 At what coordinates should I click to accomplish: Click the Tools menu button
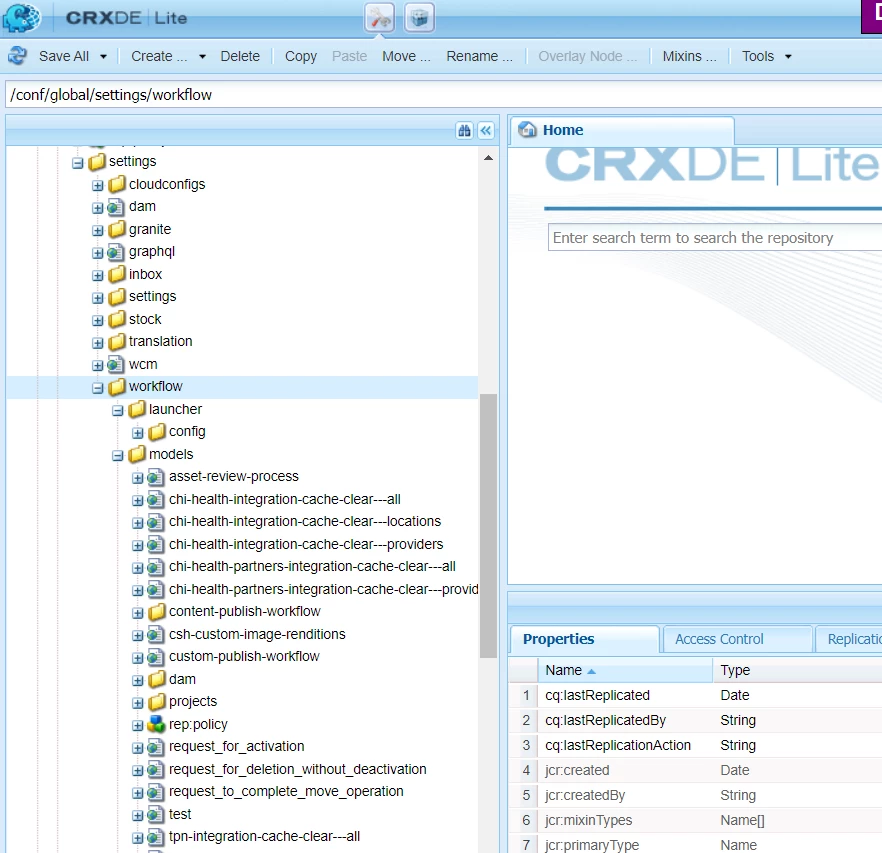point(758,56)
